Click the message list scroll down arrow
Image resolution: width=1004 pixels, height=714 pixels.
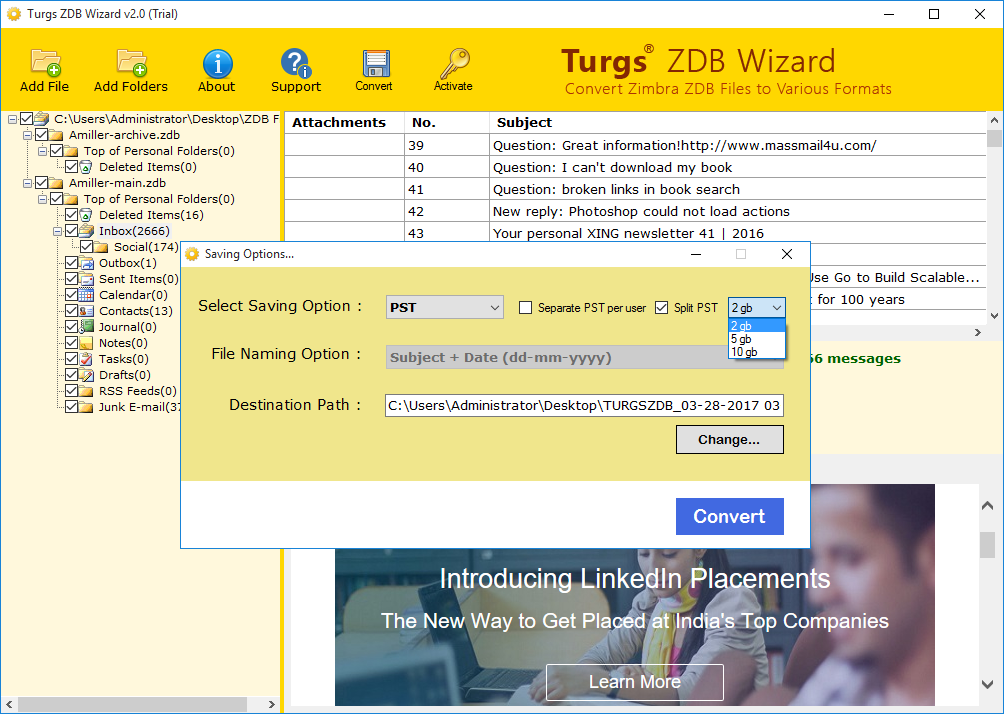tap(994, 315)
